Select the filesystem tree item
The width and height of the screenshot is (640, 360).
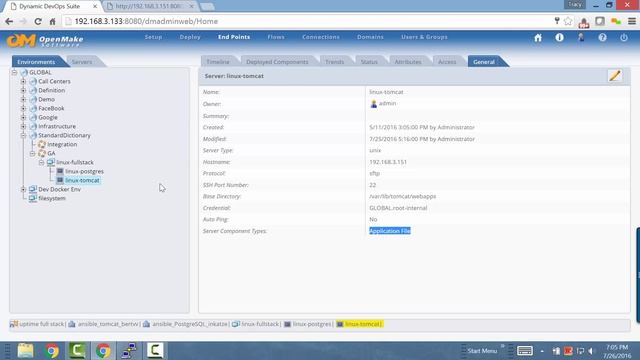coord(52,198)
